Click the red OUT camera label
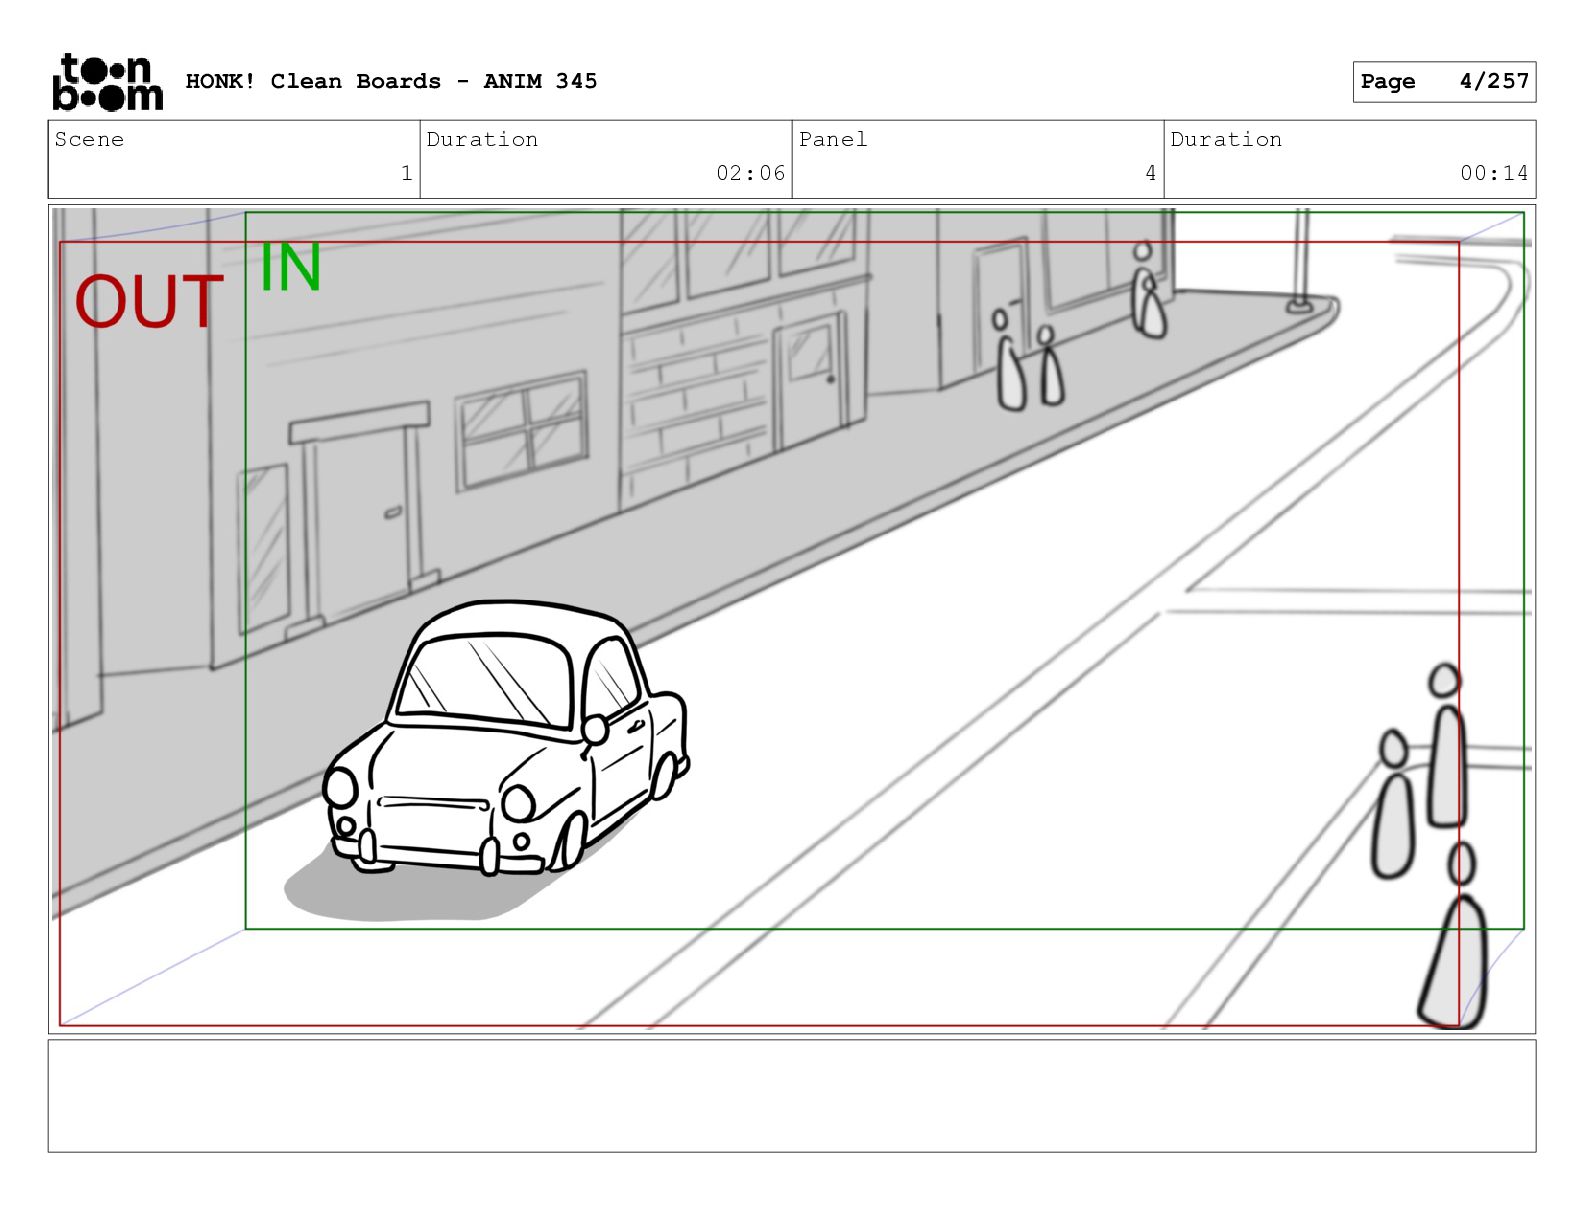The width and height of the screenshot is (1584, 1224). coord(149,302)
